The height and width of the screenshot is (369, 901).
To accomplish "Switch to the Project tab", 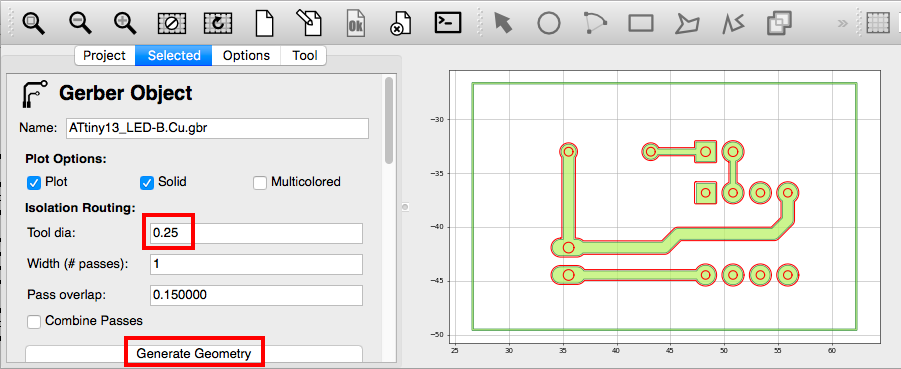I will tap(105, 56).
